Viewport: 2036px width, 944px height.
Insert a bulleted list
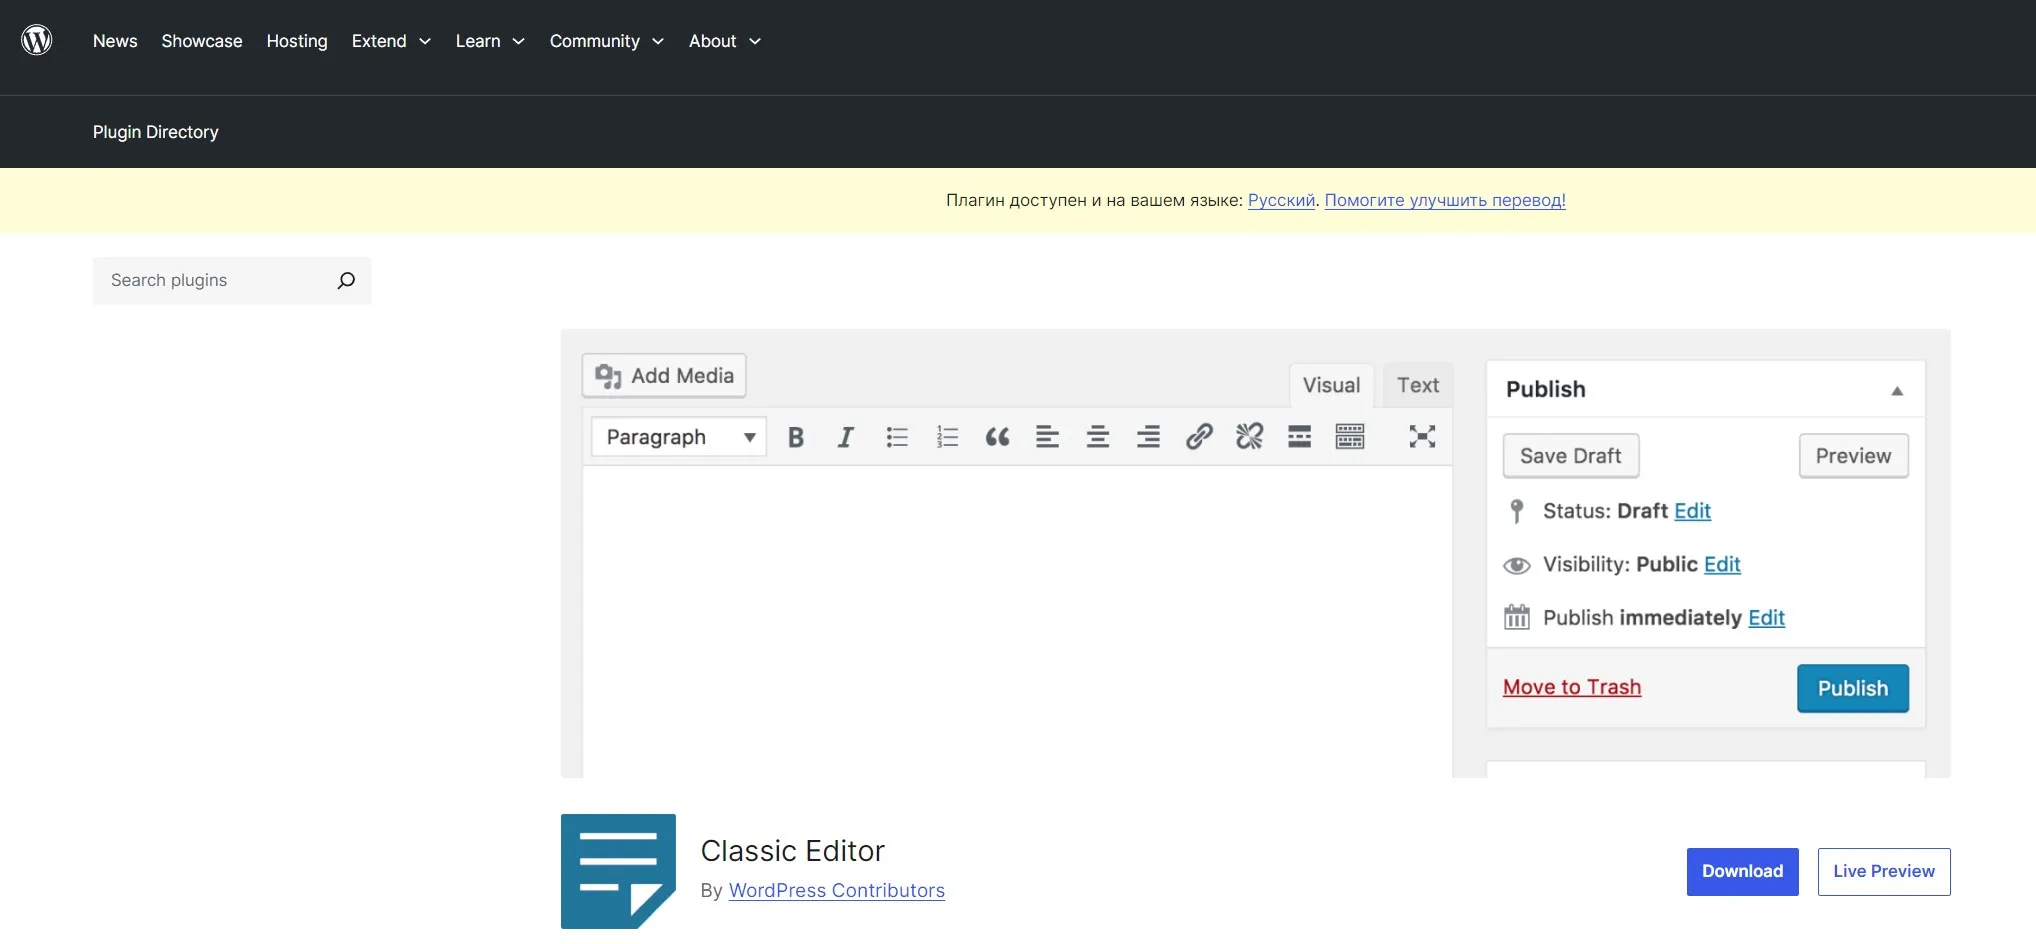(897, 437)
